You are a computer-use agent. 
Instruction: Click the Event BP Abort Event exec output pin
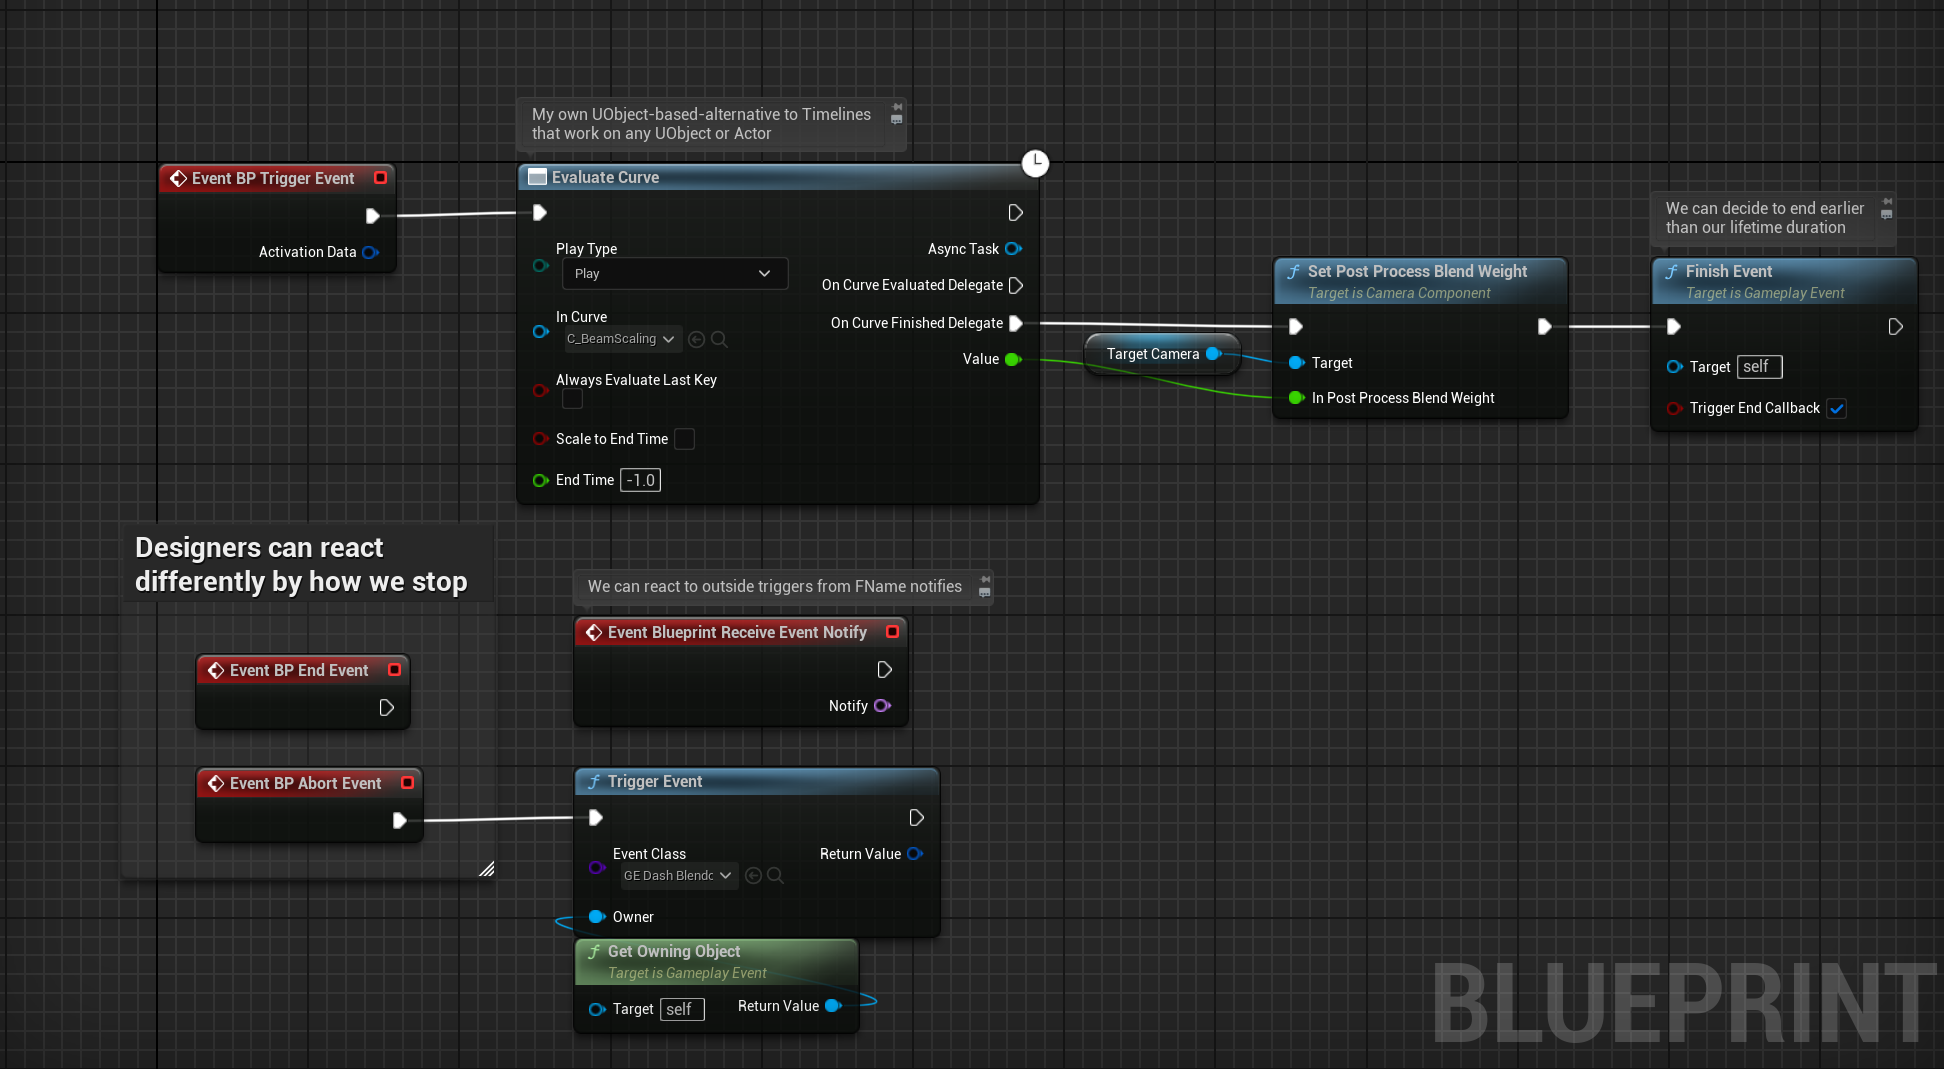399,821
